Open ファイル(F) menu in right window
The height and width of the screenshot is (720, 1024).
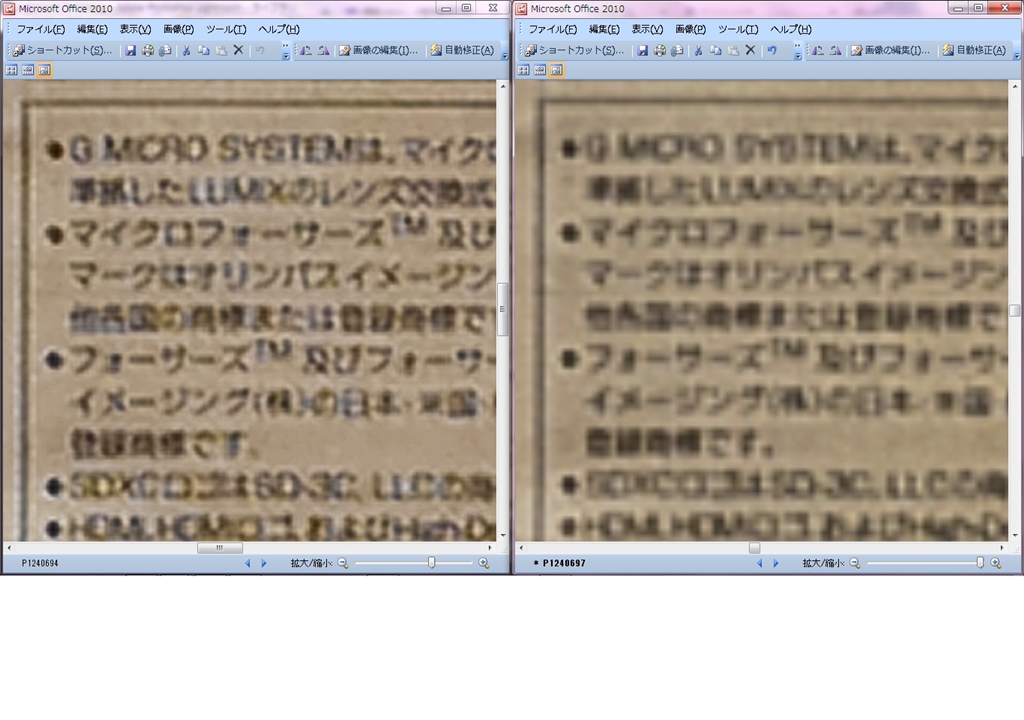click(x=552, y=29)
